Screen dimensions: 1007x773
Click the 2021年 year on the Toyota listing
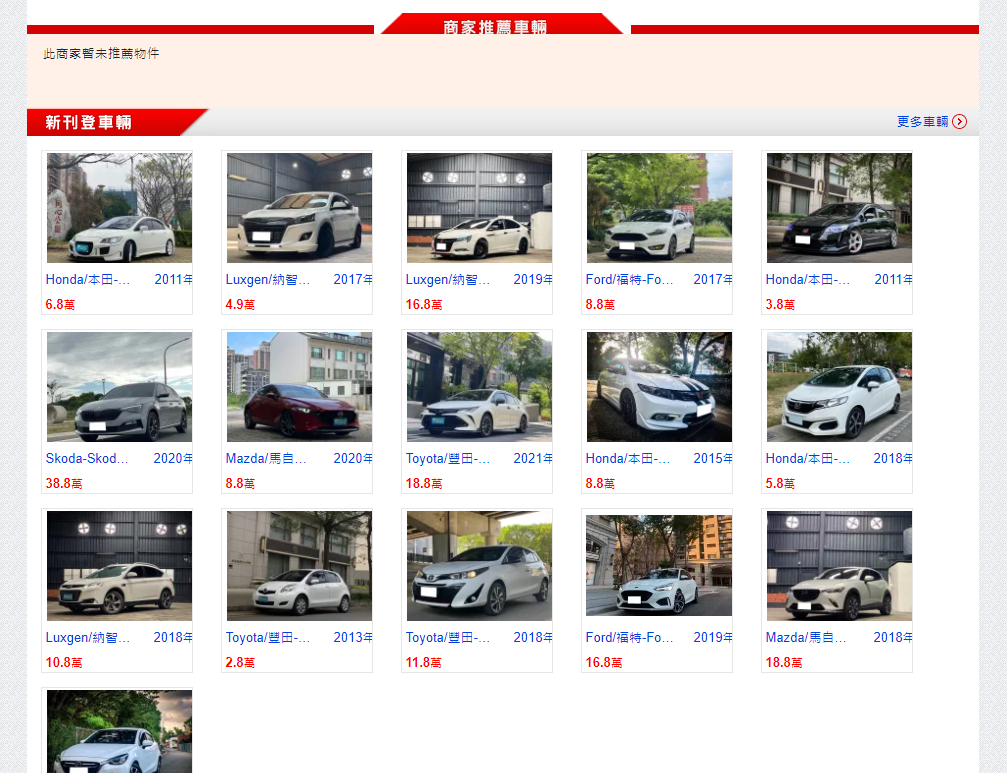[533, 459]
